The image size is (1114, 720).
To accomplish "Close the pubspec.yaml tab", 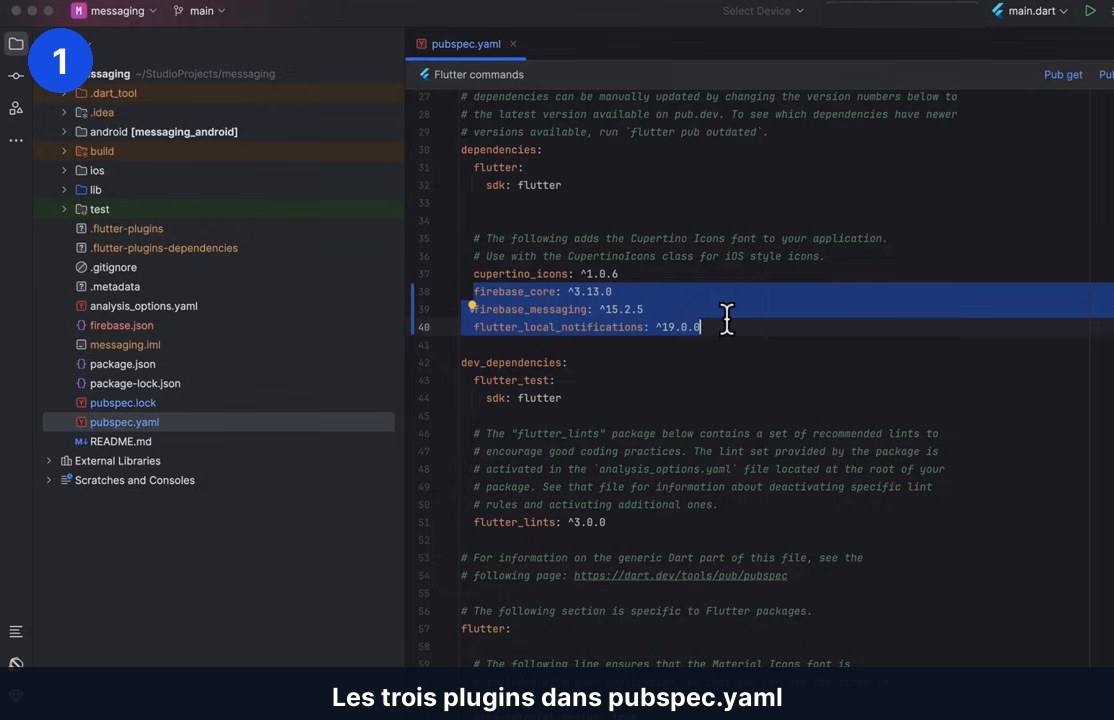I will [x=513, y=44].
